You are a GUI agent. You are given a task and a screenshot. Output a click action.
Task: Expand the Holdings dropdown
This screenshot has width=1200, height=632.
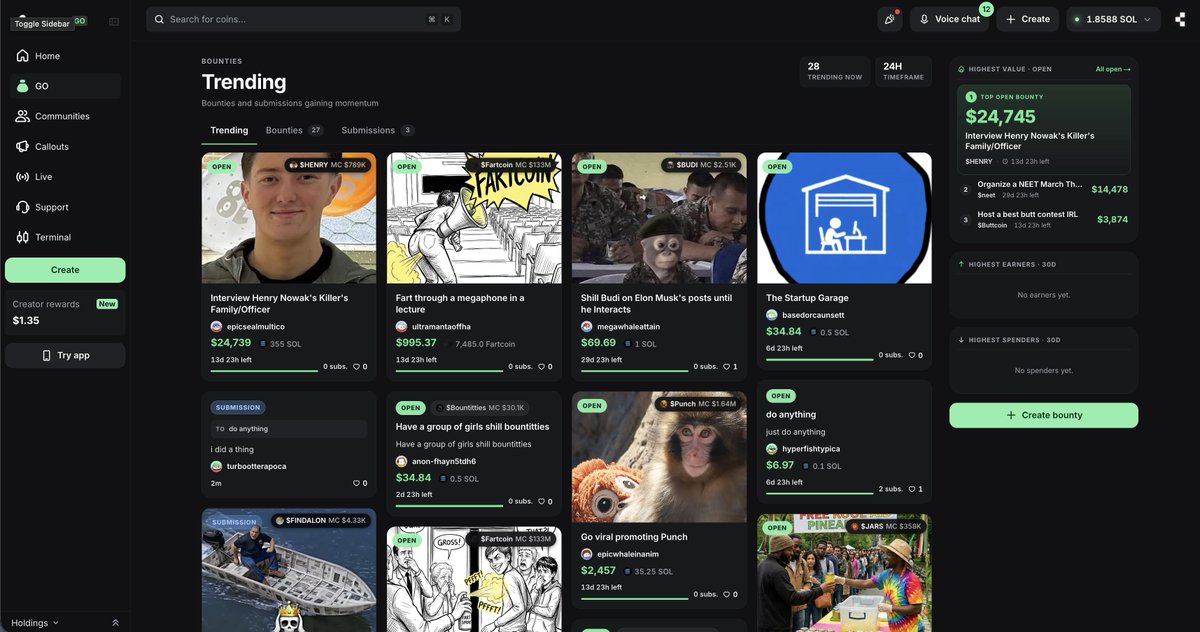coord(35,622)
